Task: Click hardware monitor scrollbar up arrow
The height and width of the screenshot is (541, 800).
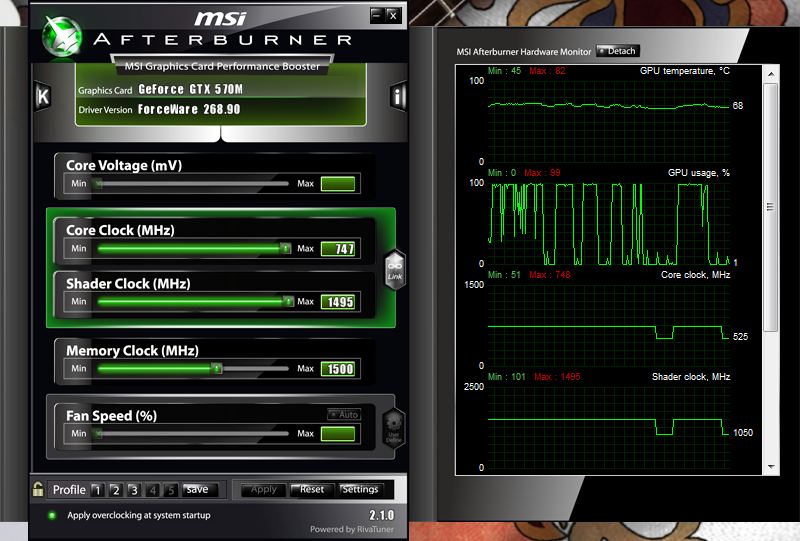Action: [771, 75]
